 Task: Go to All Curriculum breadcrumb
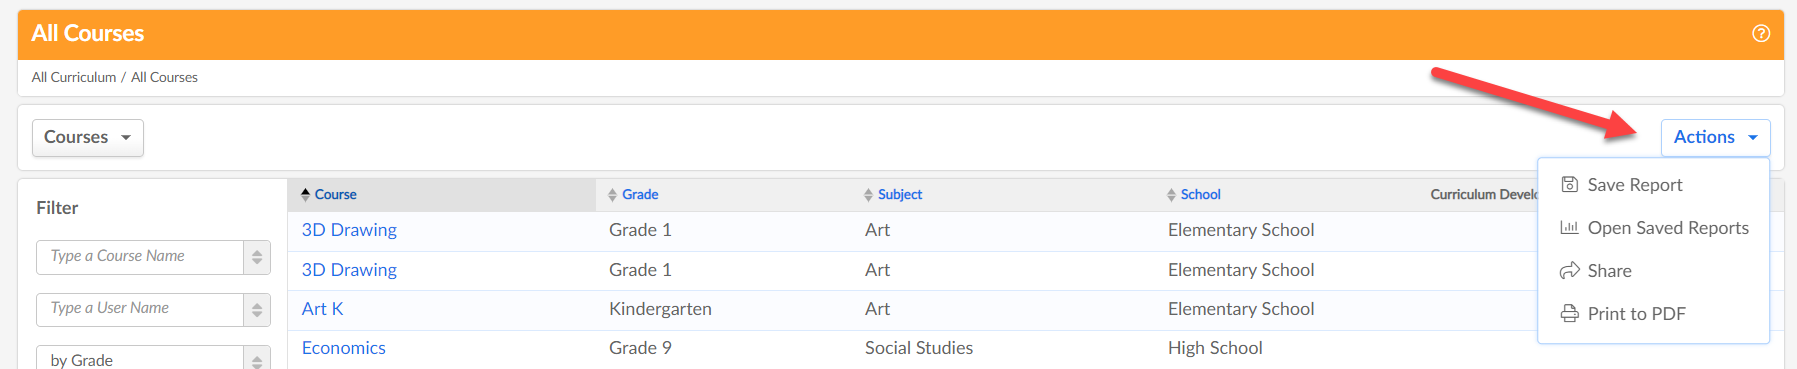coord(74,77)
